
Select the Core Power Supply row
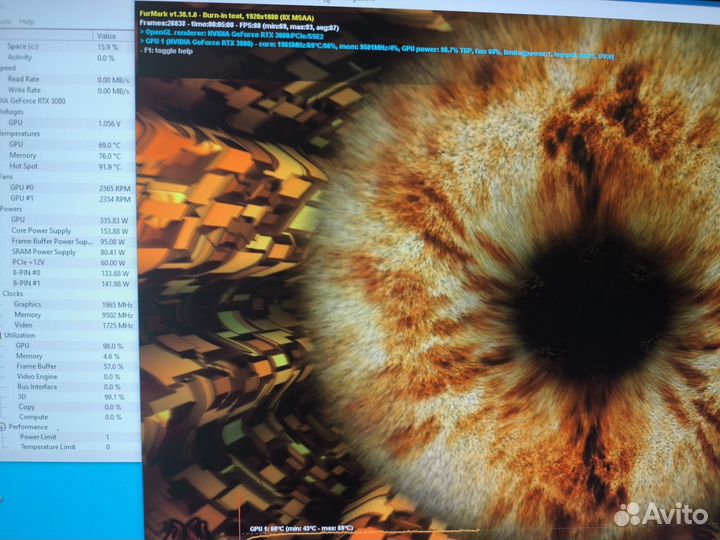coord(68,231)
